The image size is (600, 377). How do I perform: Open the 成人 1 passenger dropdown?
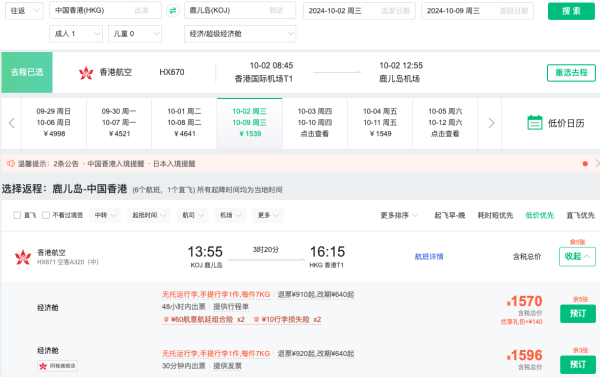(x=76, y=34)
